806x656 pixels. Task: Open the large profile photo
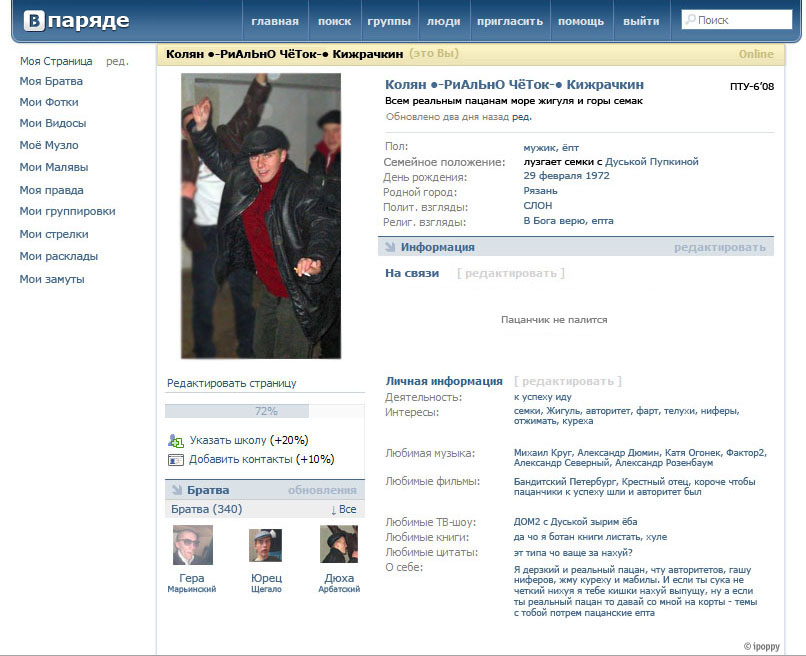261,215
